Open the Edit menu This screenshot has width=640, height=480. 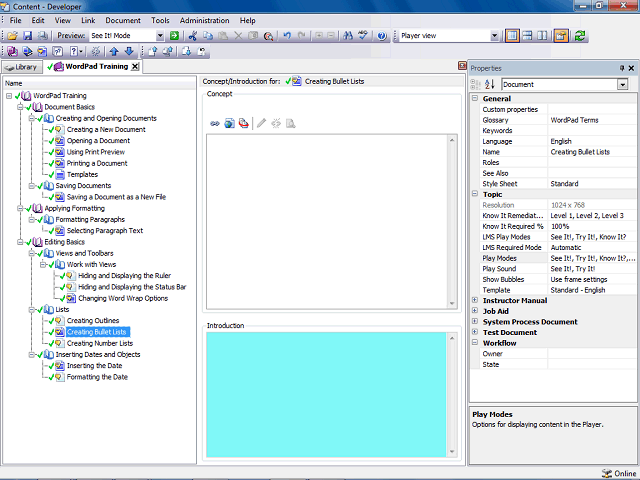pyautogui.click(x=38, y=20)
